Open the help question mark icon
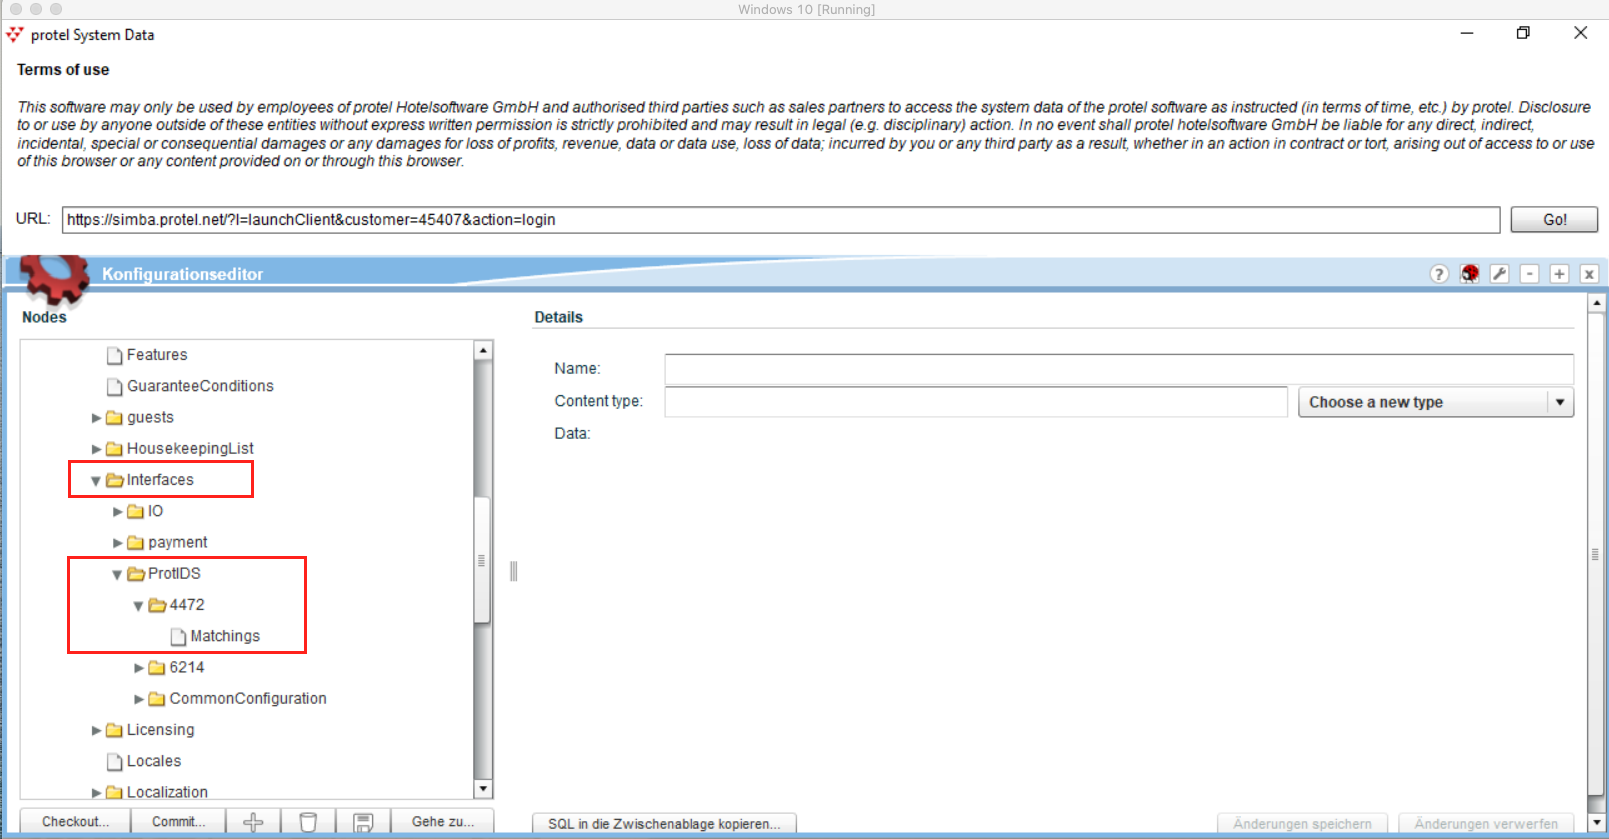1609x839 pixels. [1439, 274]
